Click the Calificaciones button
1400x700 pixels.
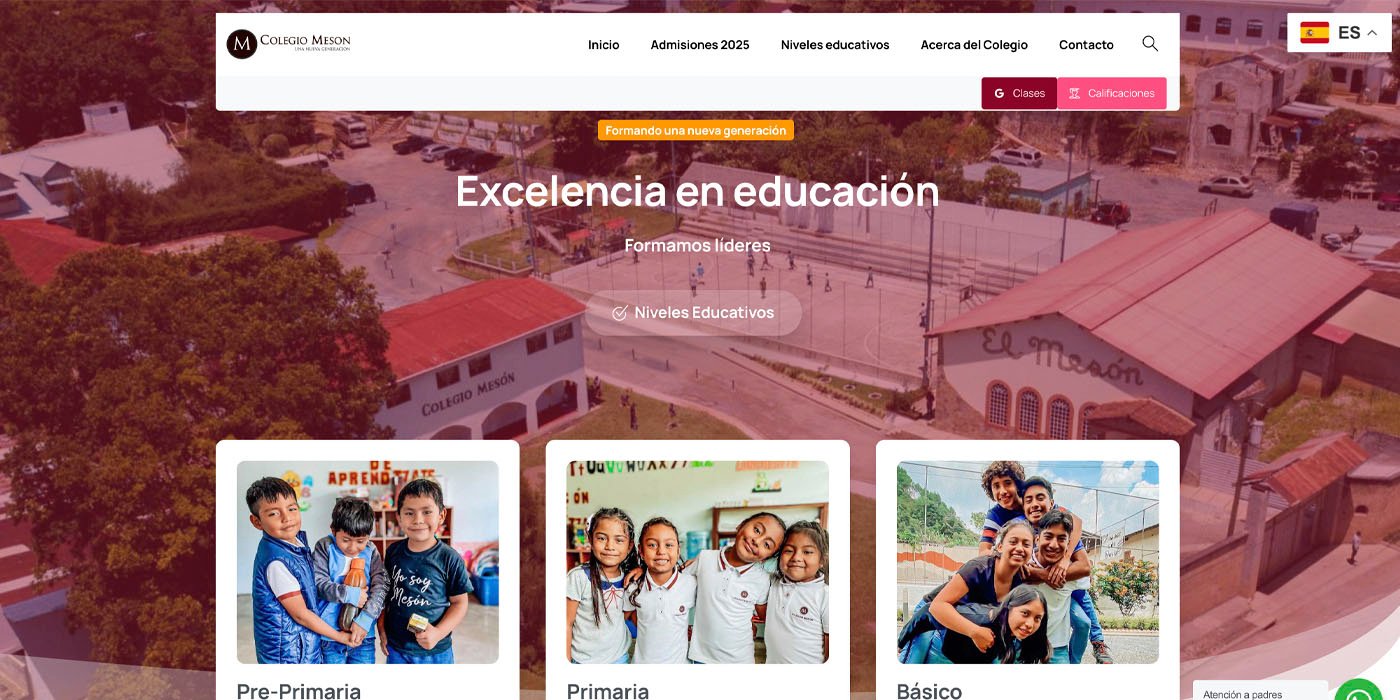tap(1112, 93)
